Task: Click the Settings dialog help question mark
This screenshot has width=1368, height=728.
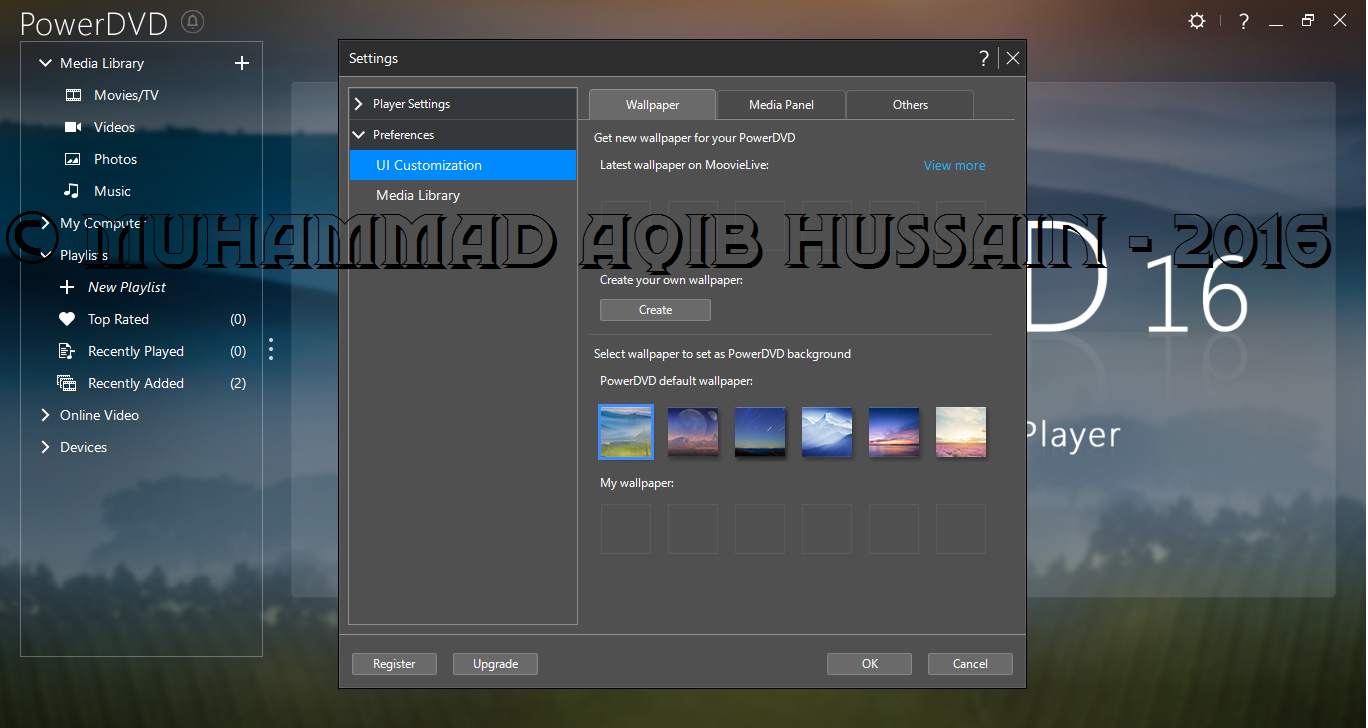Action: click(x=984, y=58)
